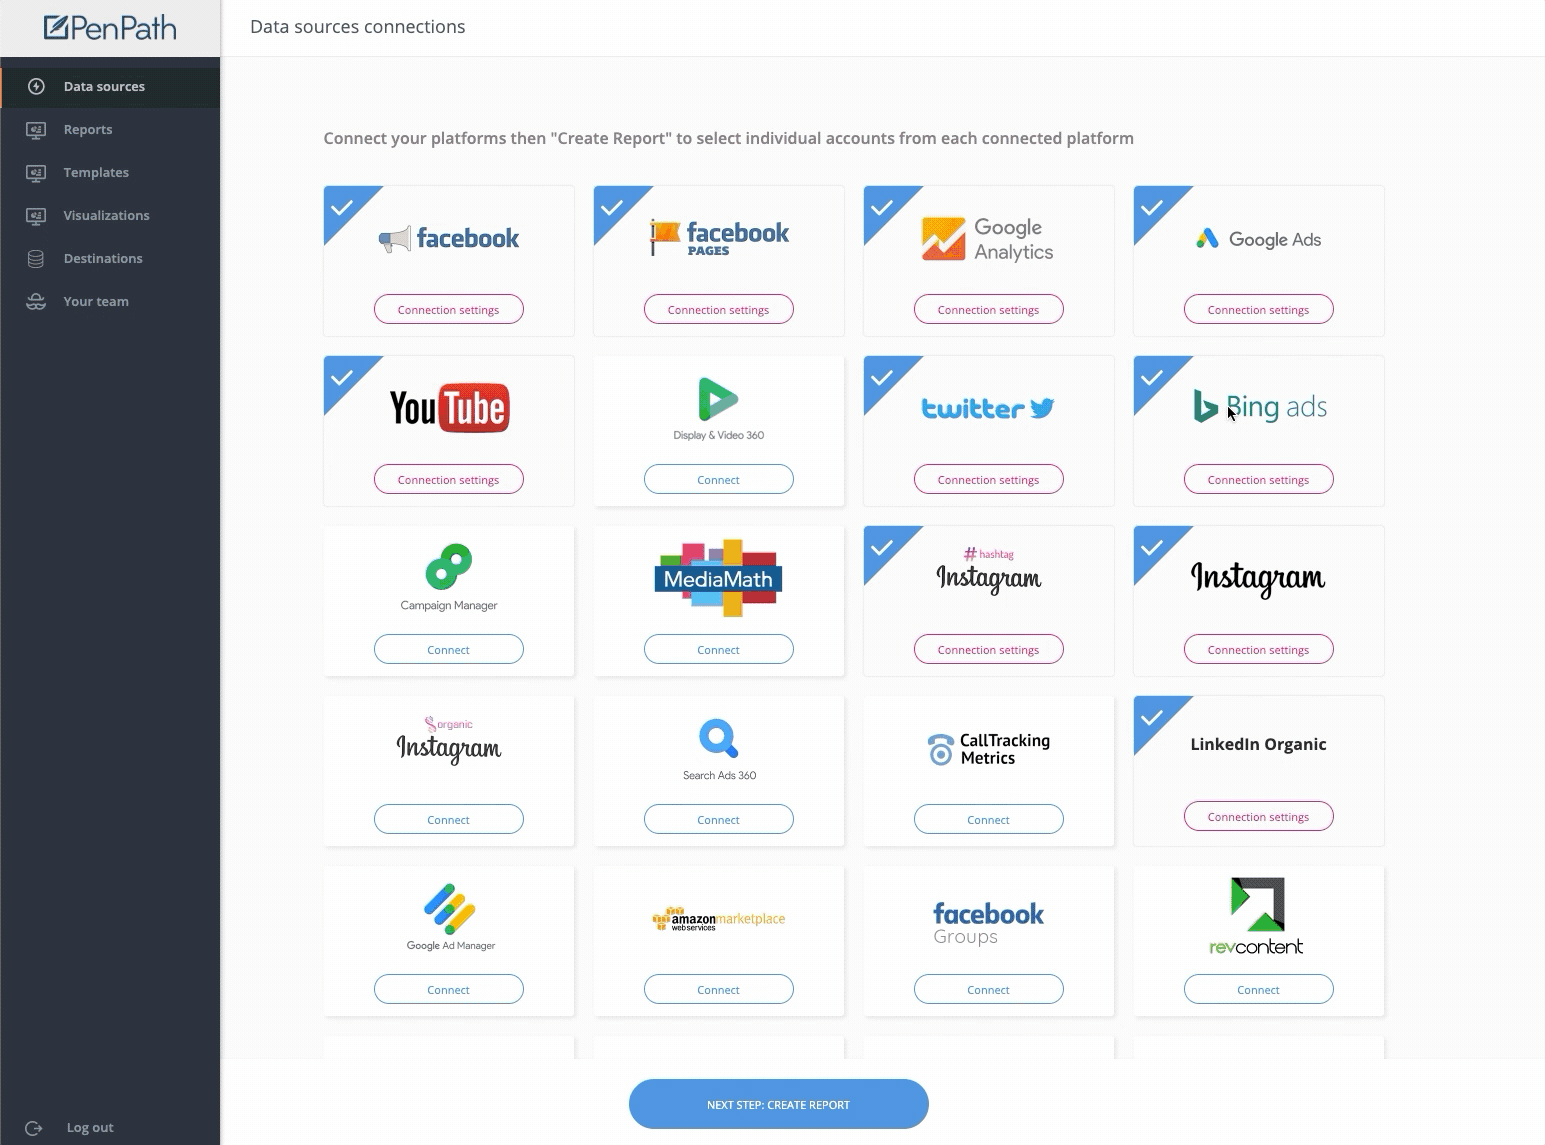Screen dimensions: 1545x1145
Task: Open the Your team icon
Action: point(36,301)
